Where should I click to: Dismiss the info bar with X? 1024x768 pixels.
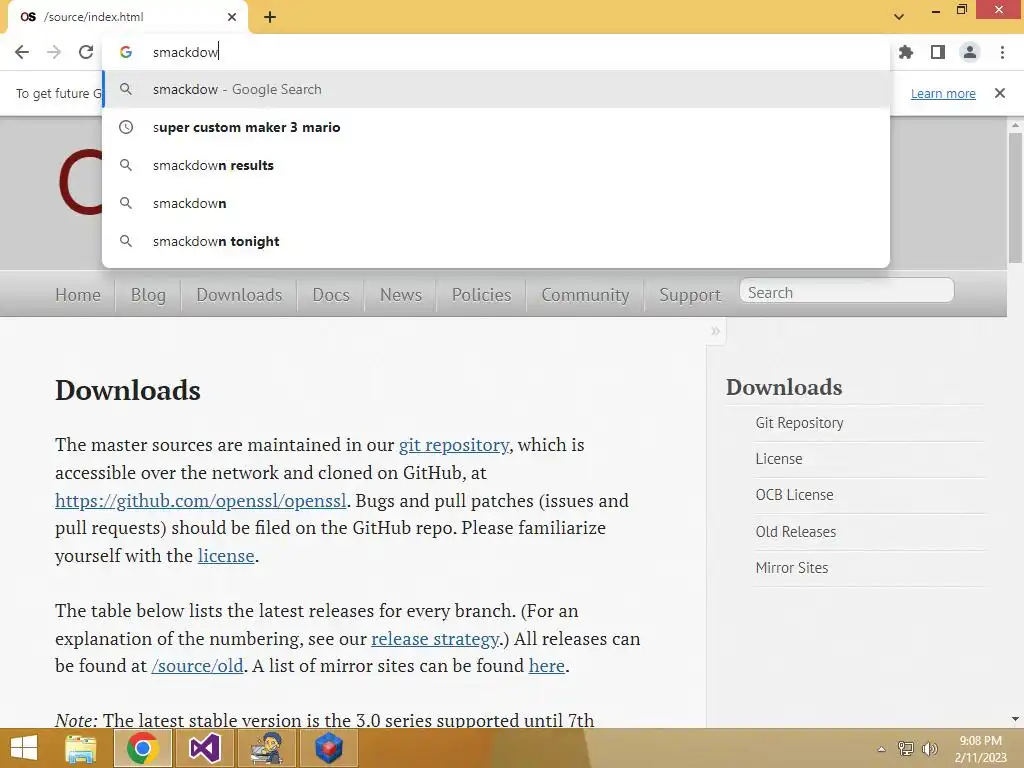click(x=1000, y=93)
